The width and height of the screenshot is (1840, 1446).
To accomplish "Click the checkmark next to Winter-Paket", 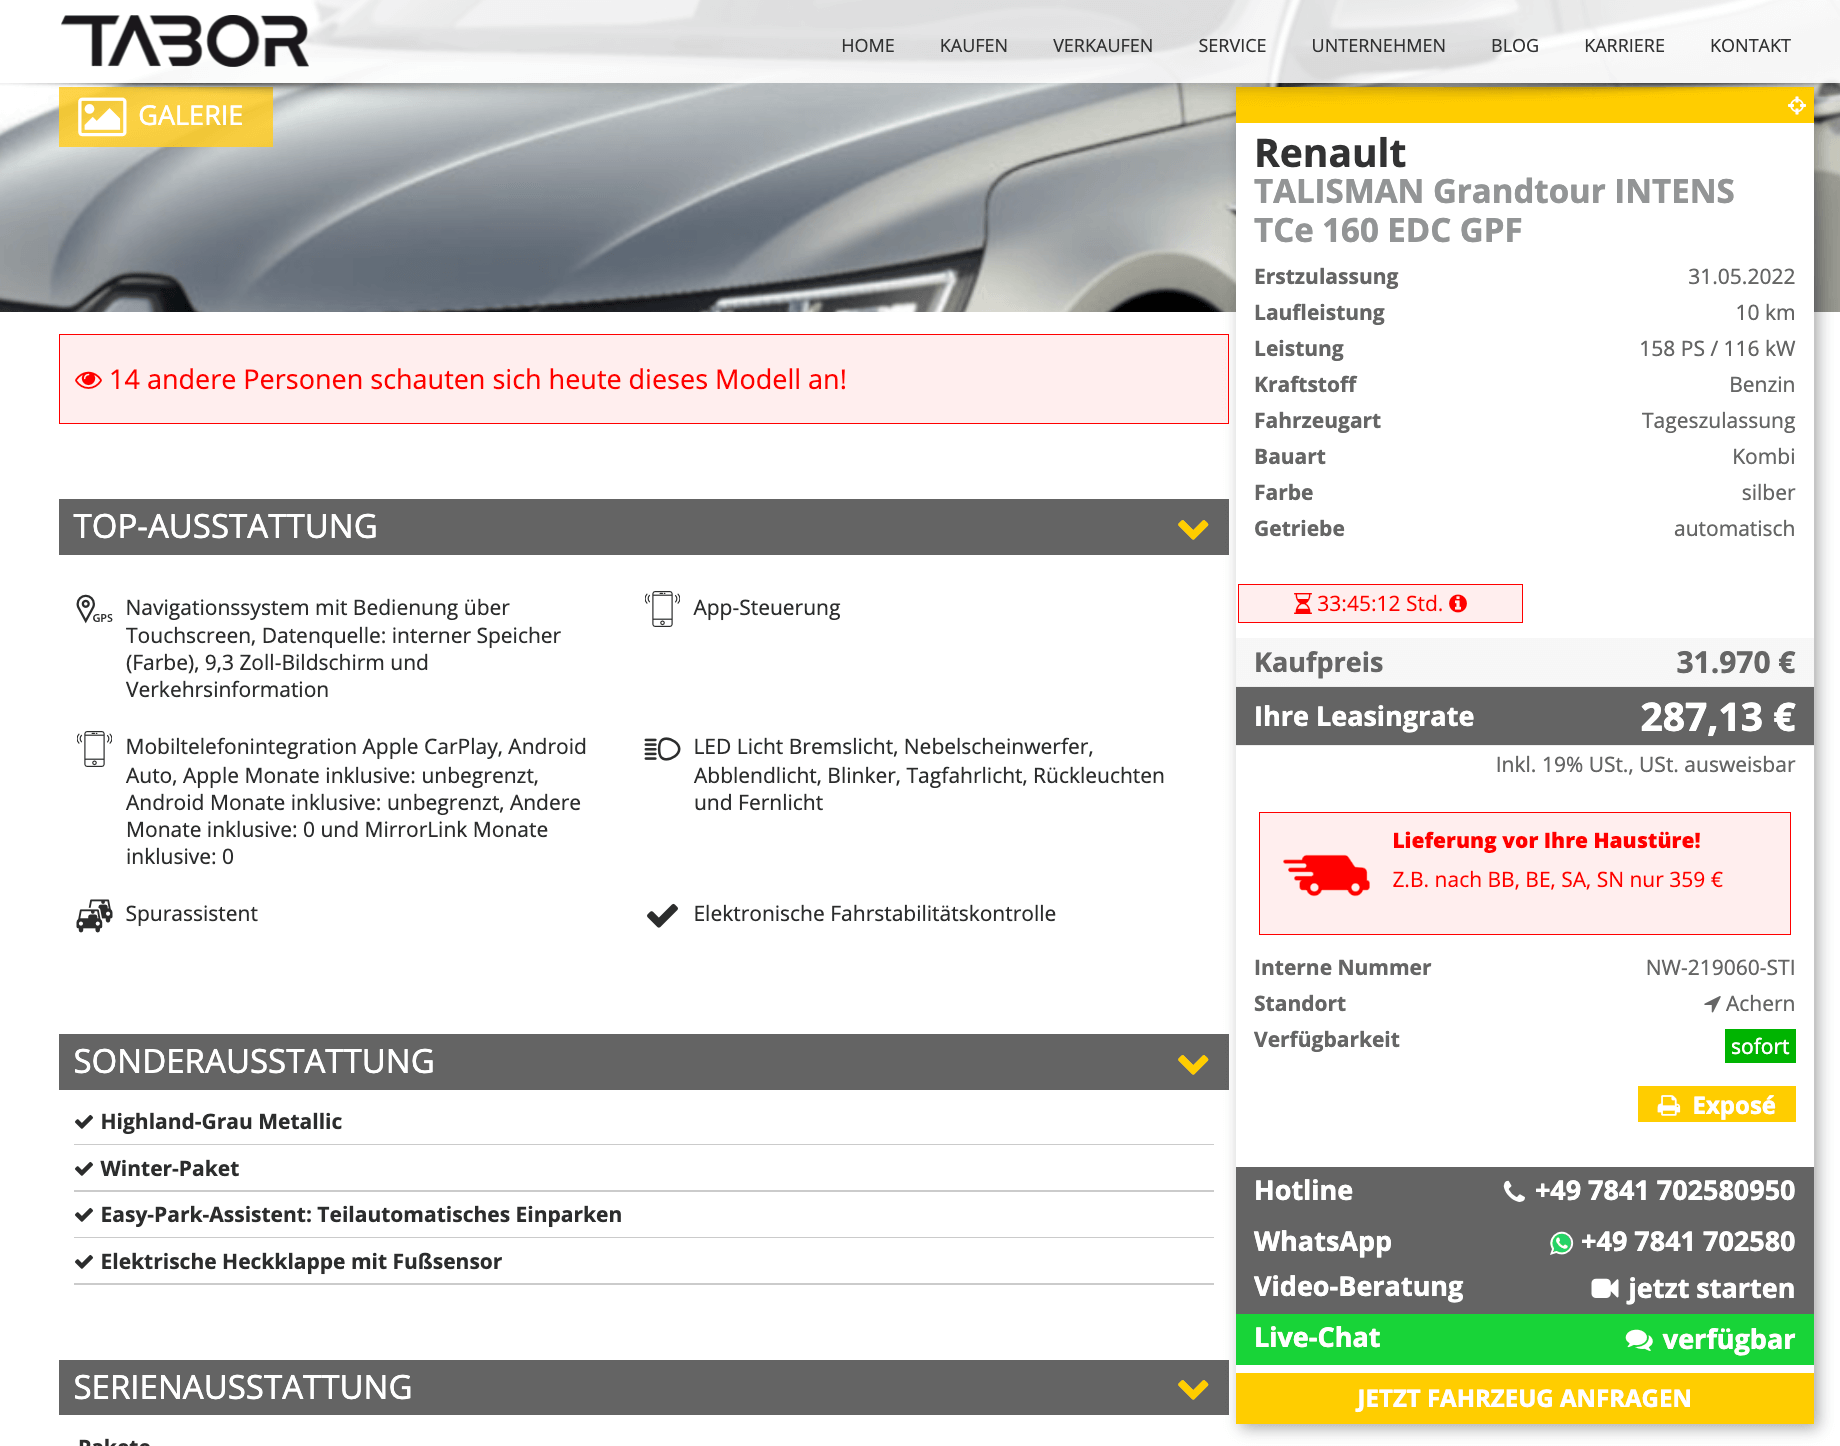I will (84, 1169).
